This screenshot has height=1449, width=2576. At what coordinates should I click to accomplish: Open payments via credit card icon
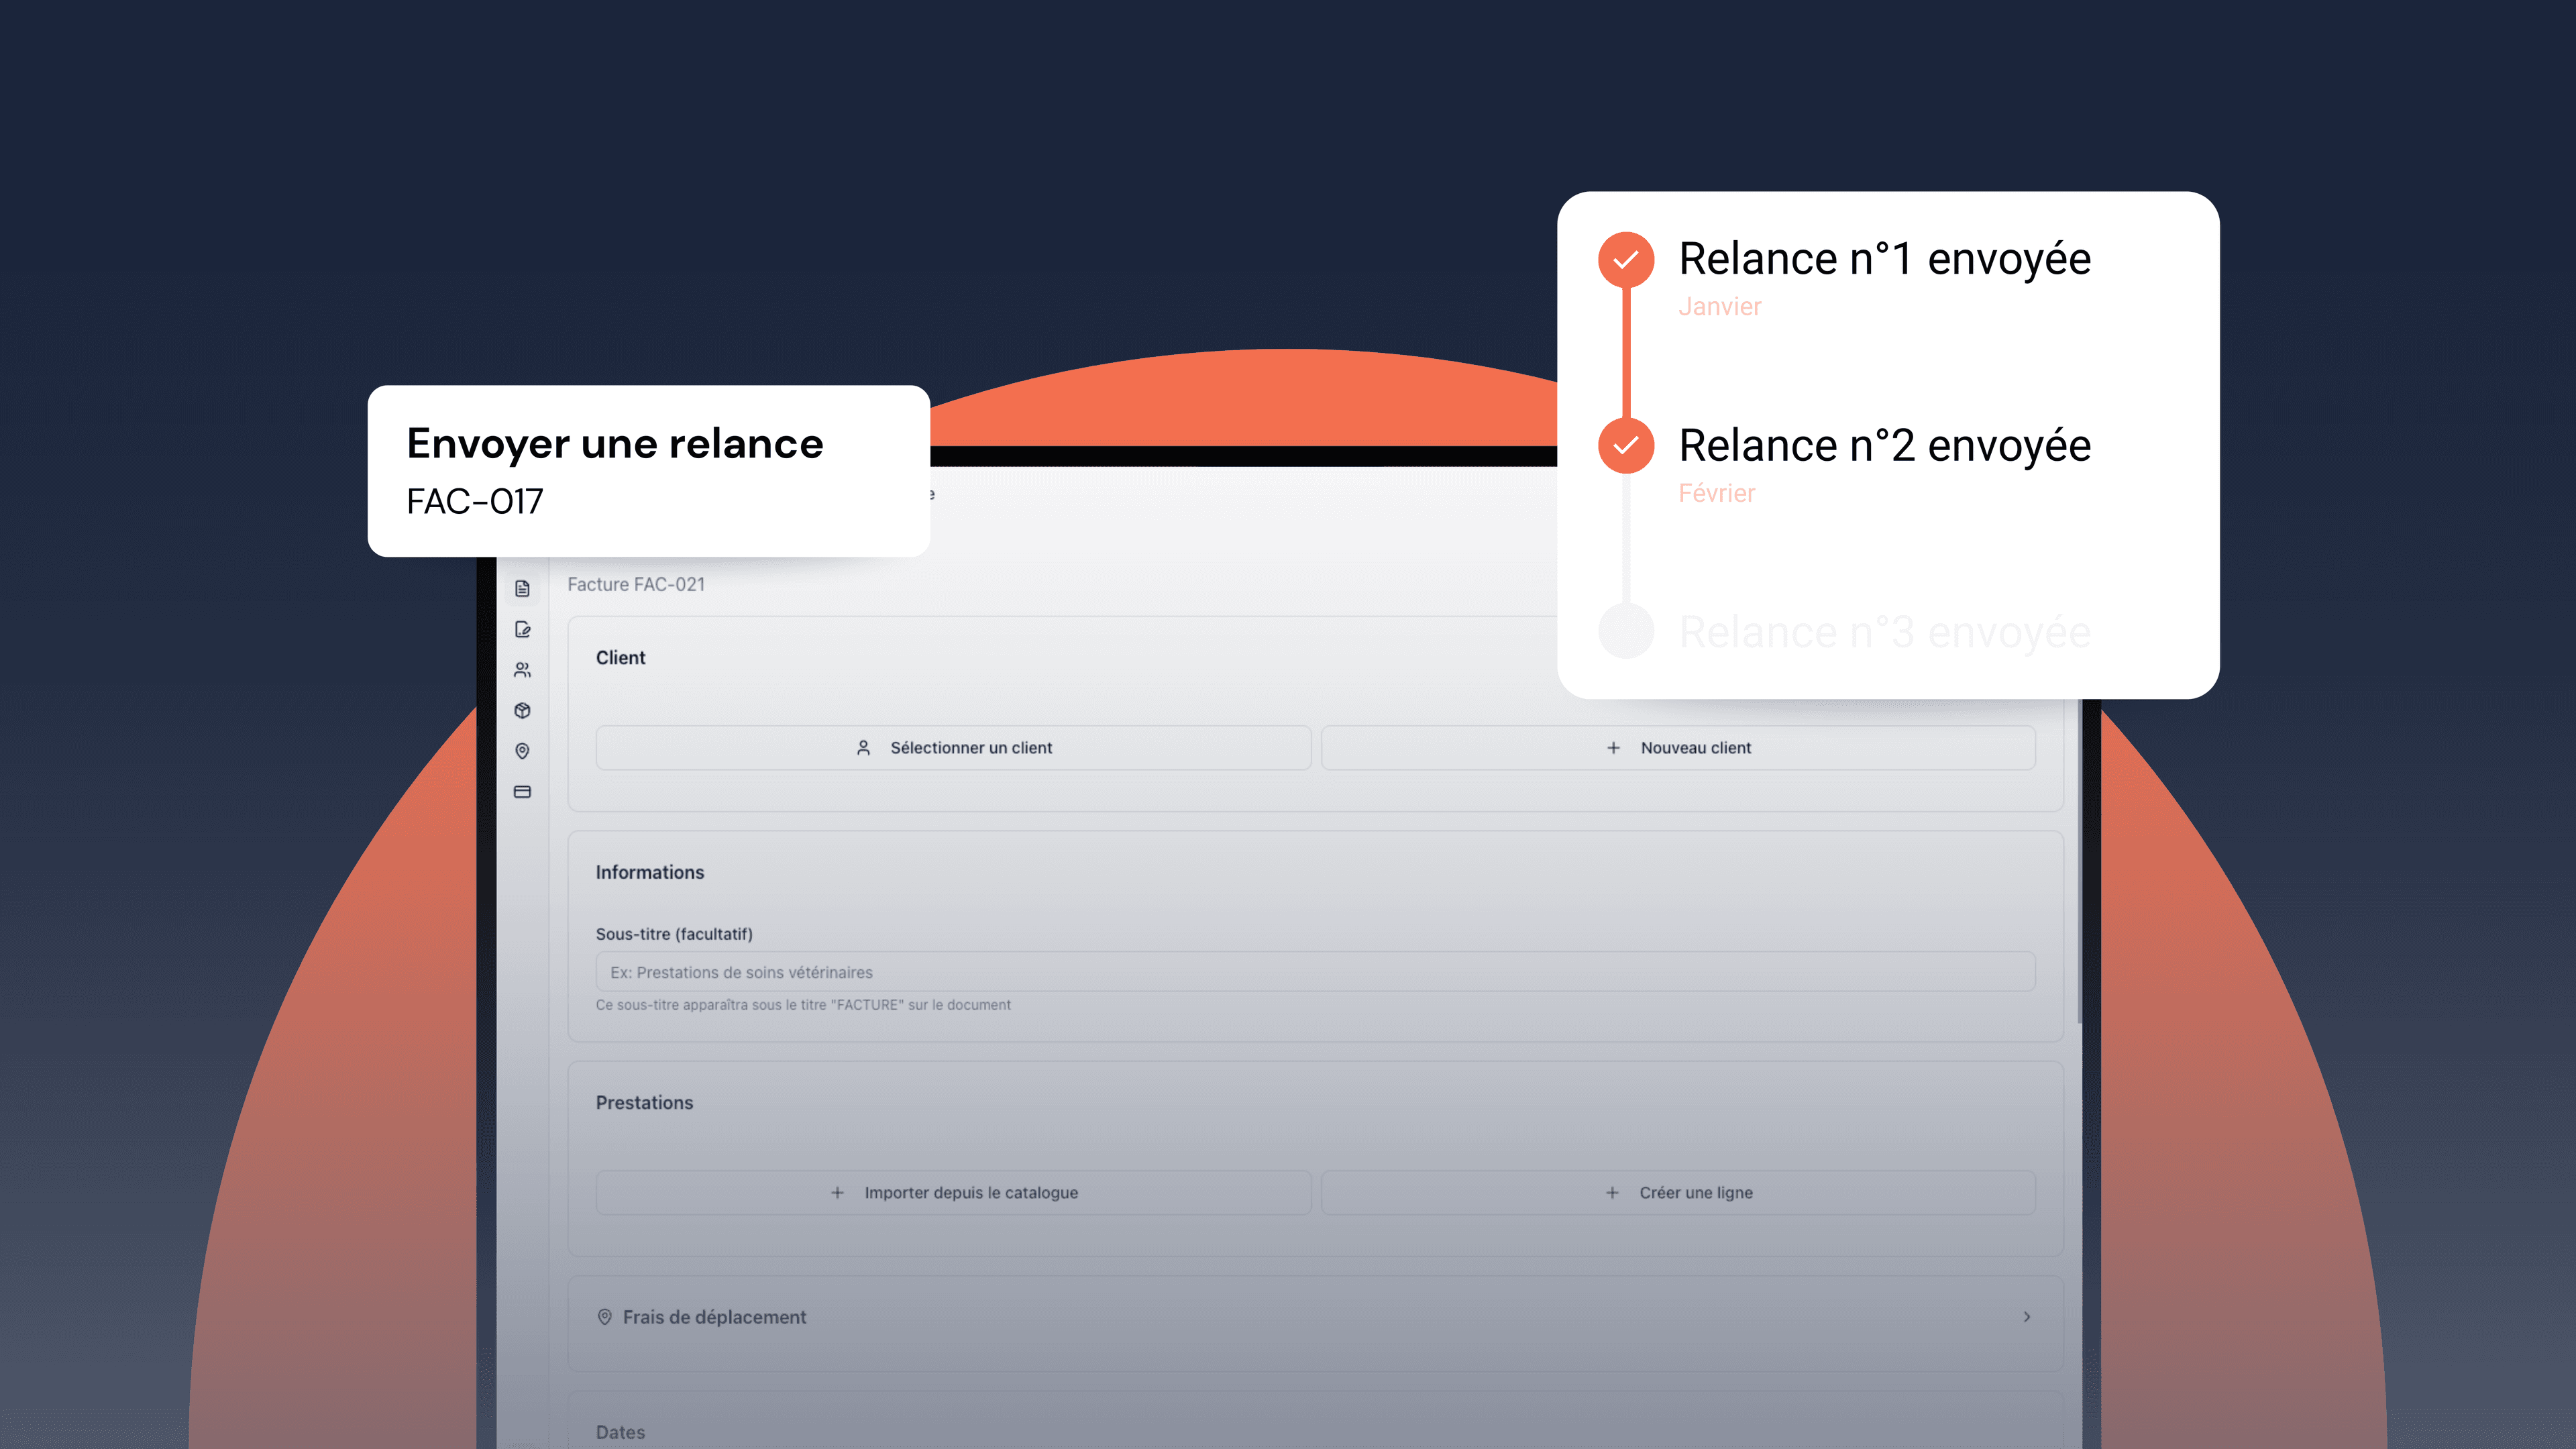(x=522, y=791)
